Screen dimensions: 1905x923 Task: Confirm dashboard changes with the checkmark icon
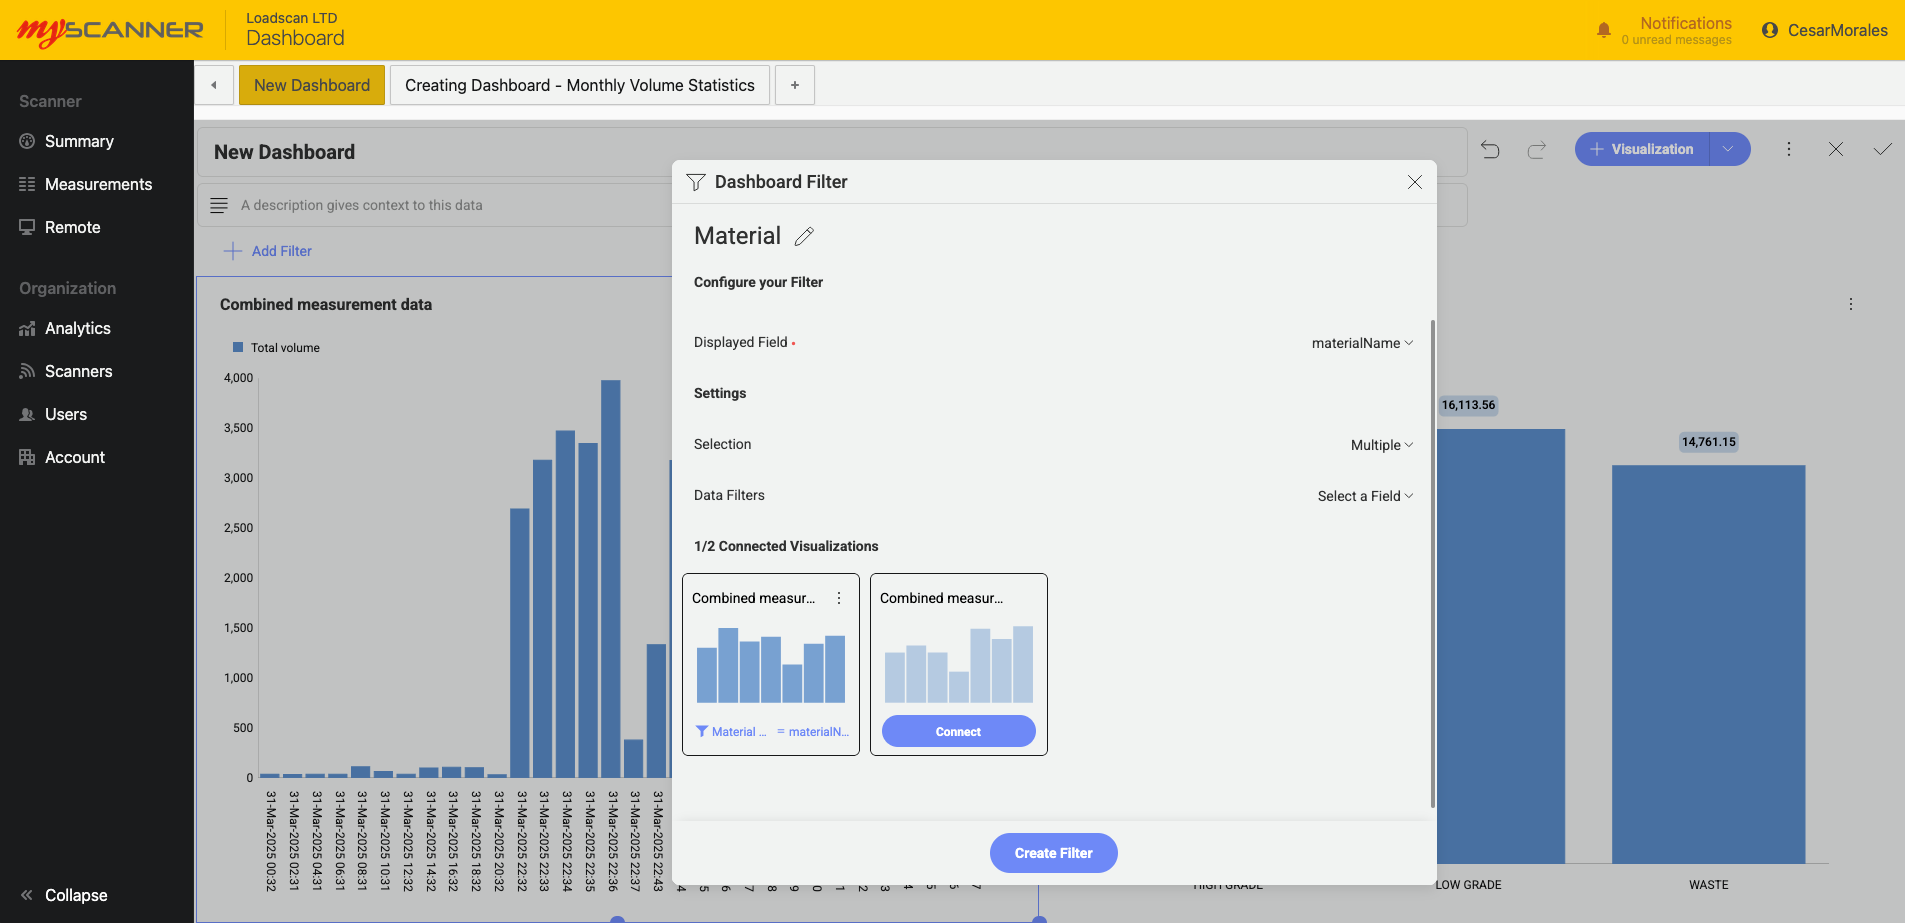[x=1882, y=149]
